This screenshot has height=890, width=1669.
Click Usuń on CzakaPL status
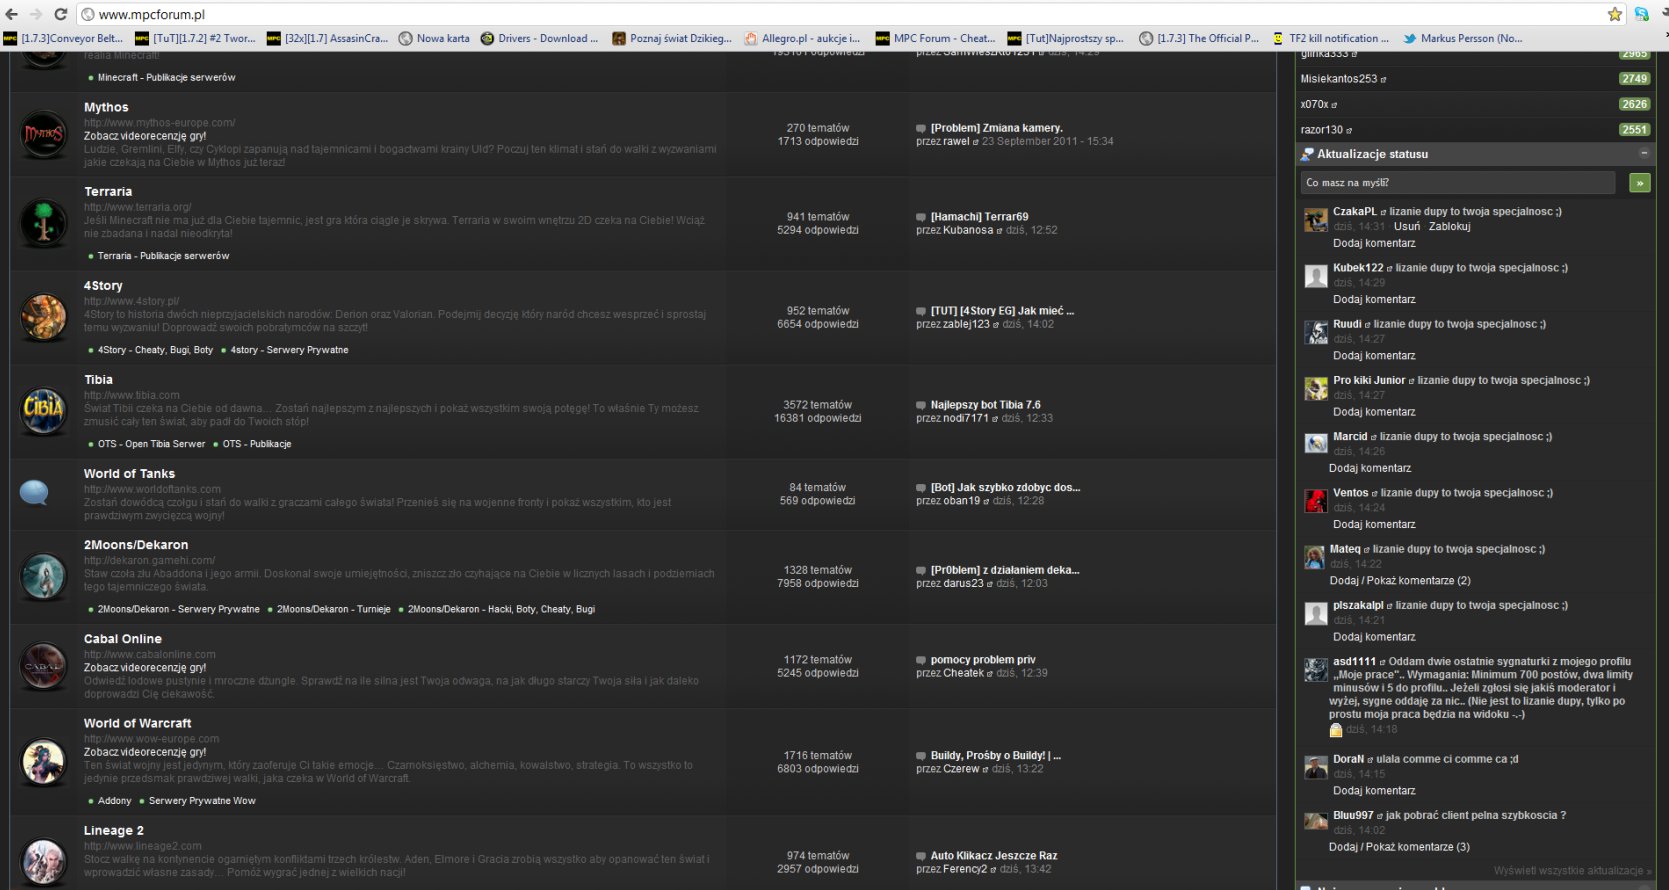coord(1407,226)
